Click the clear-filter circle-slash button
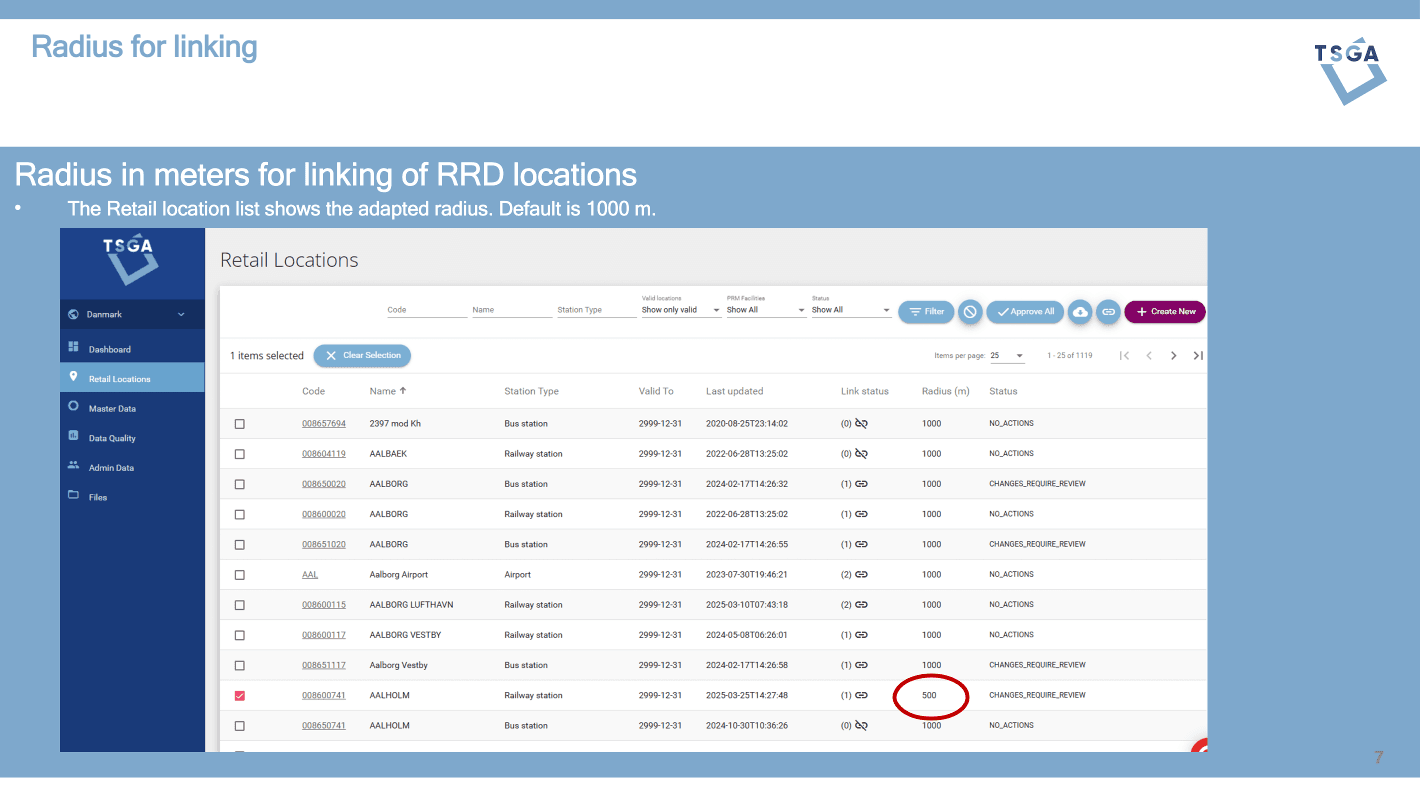This screenshot has height=799, width=1420. pos(970,312)
